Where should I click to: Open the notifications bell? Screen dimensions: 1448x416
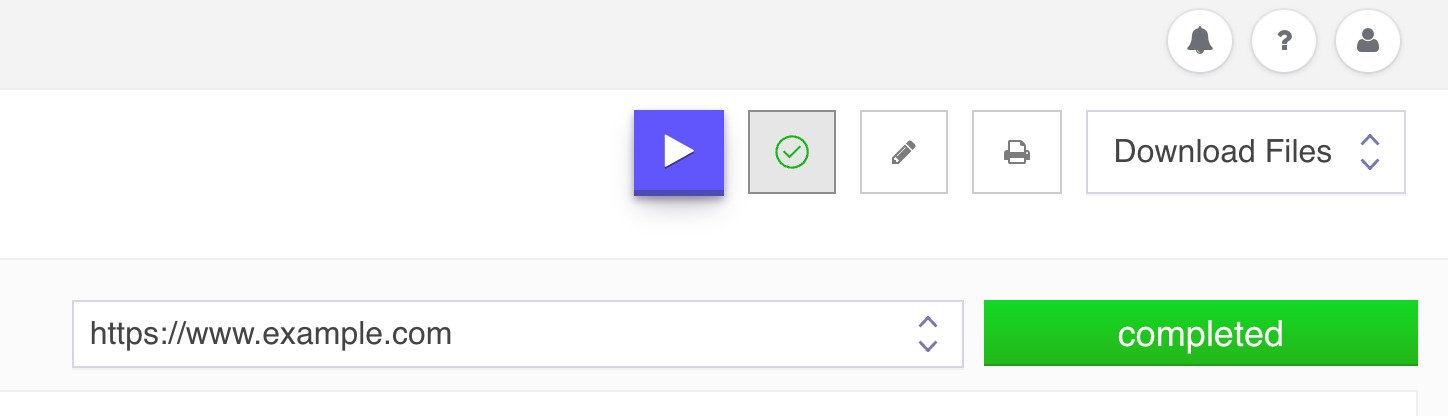(x=1200, y=41)
